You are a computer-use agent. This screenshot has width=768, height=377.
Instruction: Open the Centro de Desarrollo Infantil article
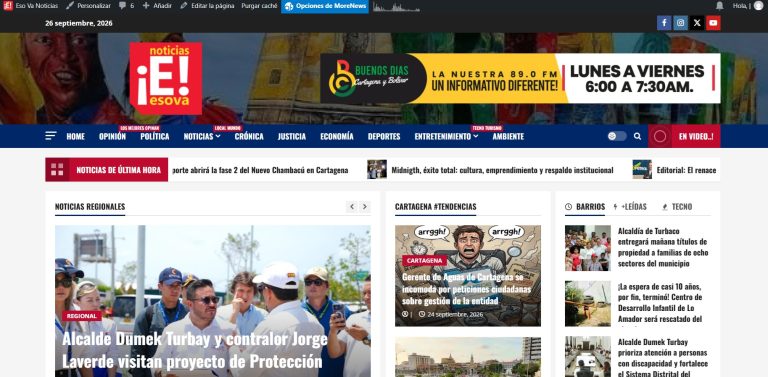pyautogui.click(x=660, y=303)
